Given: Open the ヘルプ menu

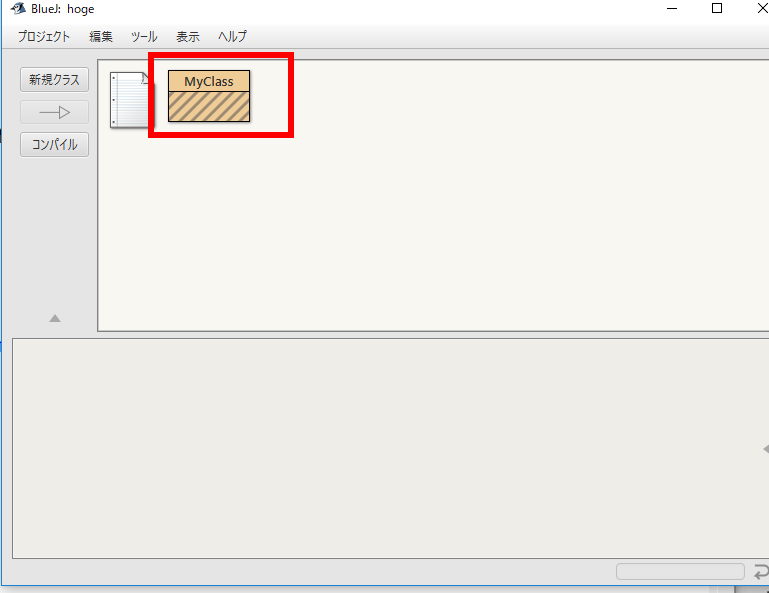Looking at the screenshot, I should 232,36.
